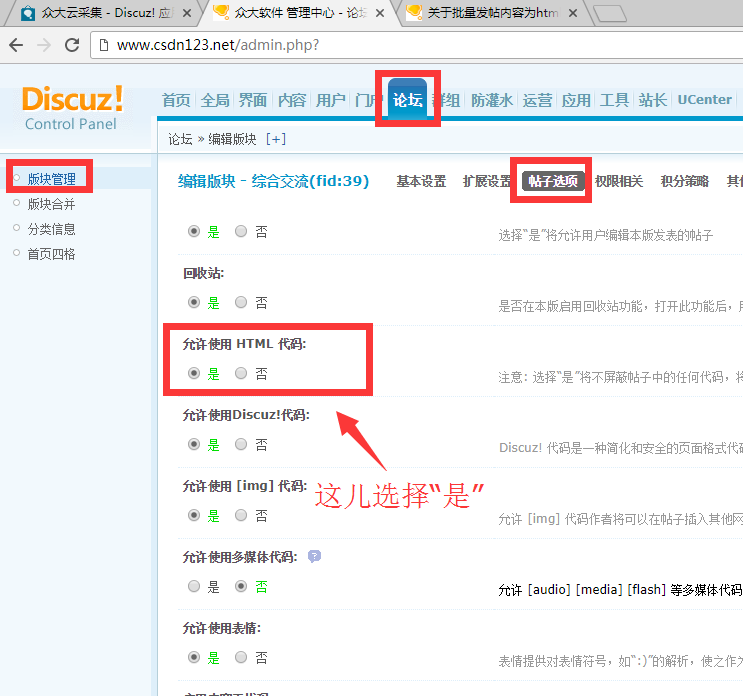Open the 界面 top menu
743x696 pixels.
(253, 100)
